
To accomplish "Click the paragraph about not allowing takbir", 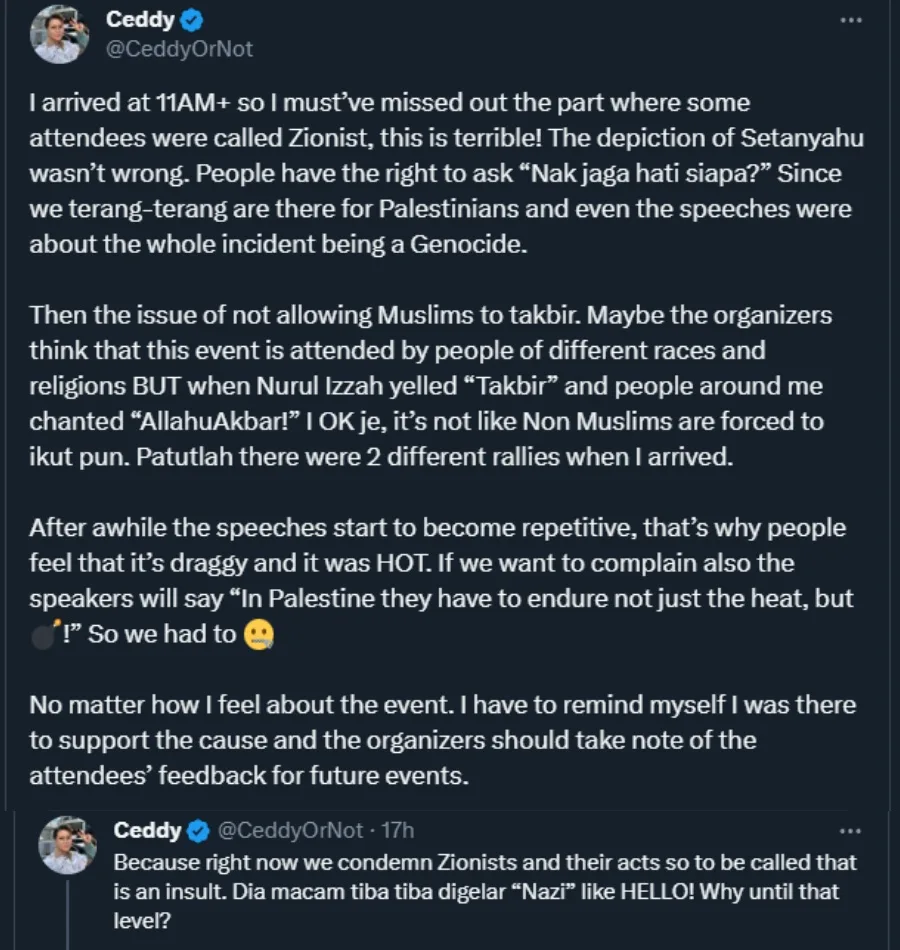I will tap(430, 386).
